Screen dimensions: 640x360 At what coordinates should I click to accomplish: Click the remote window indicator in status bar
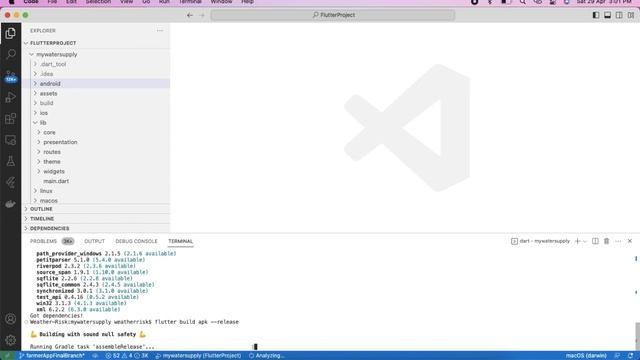click(x=7, y=356)
